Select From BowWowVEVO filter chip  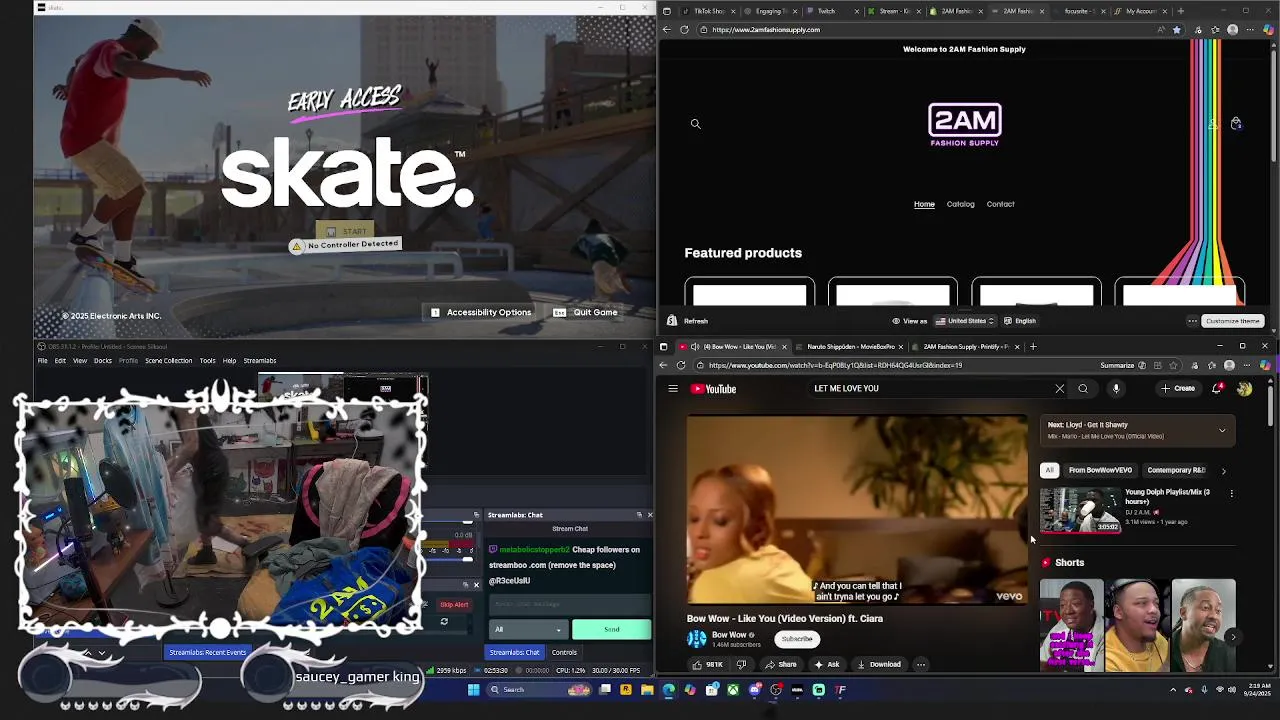[1100, 471]
